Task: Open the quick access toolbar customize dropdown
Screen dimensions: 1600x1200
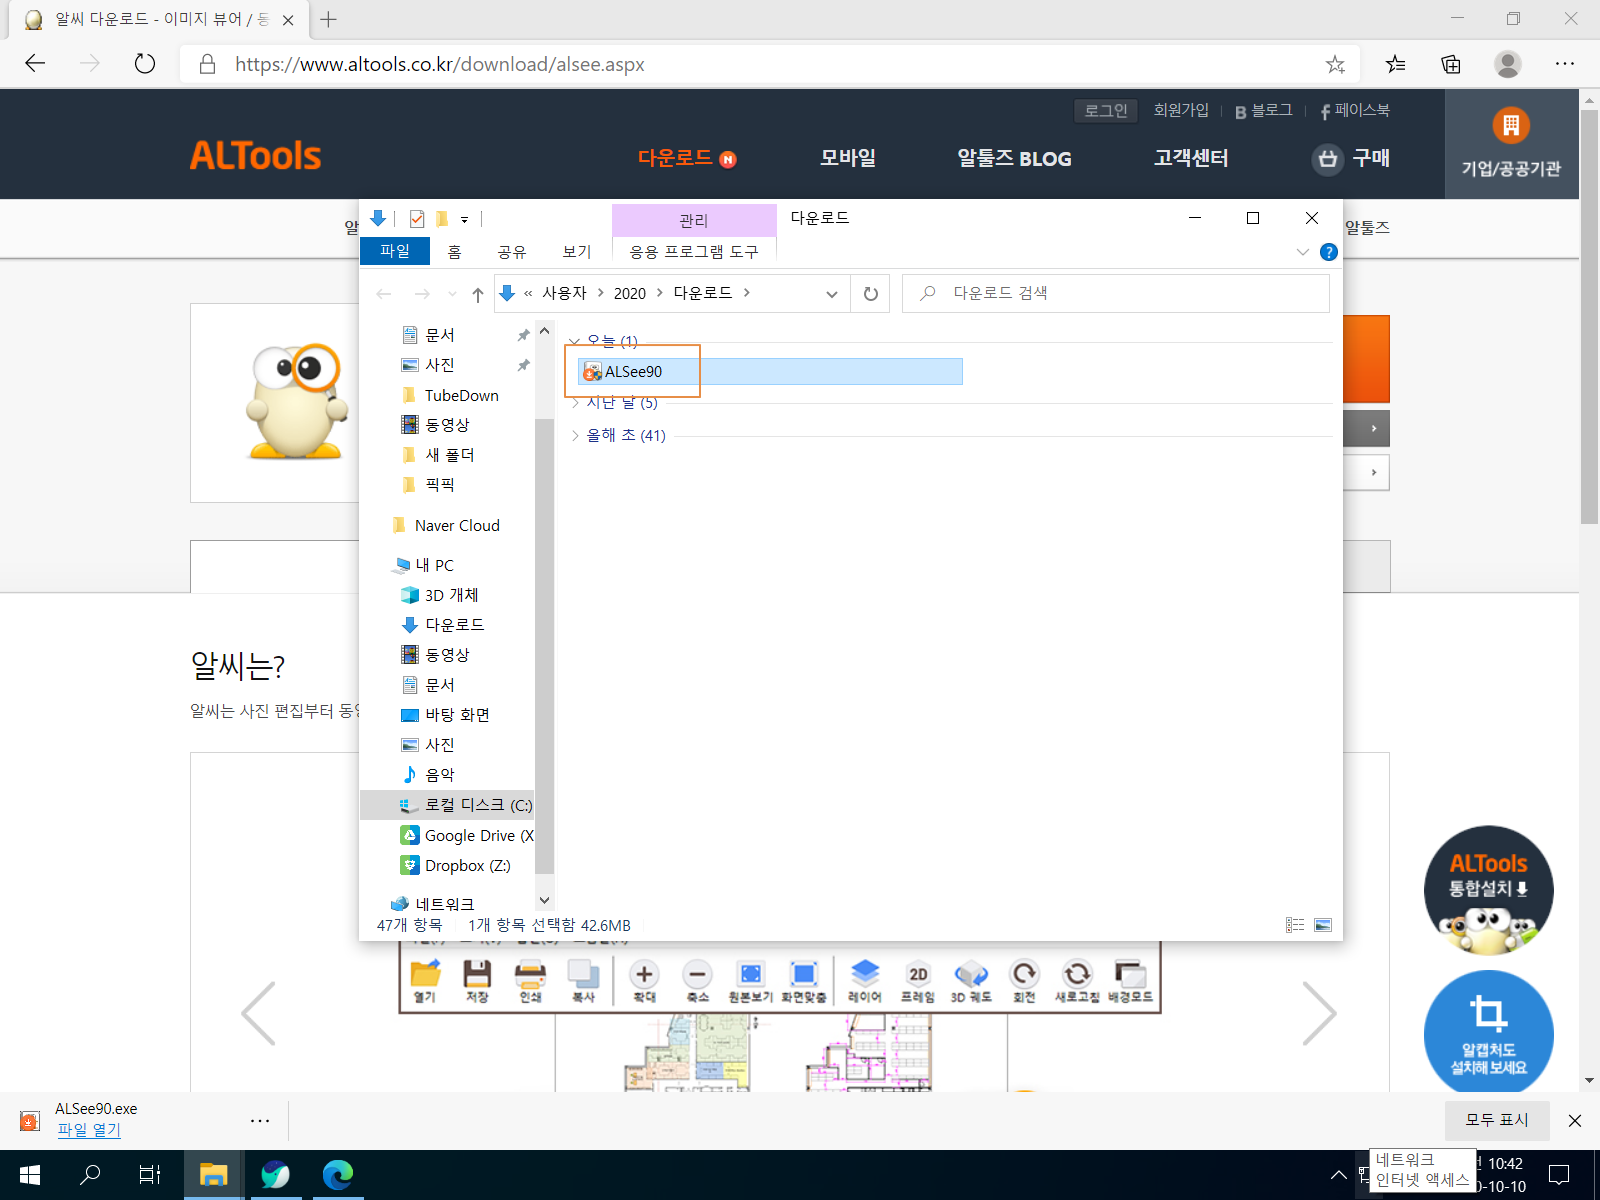Action: tap(465, 219)
